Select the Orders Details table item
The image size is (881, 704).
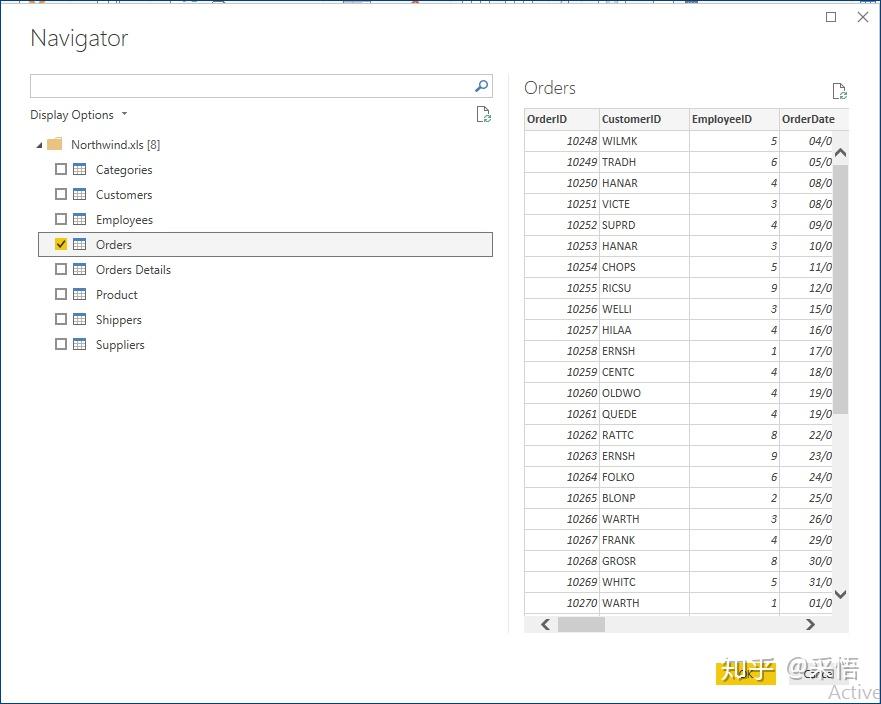[x=133, y=270]
